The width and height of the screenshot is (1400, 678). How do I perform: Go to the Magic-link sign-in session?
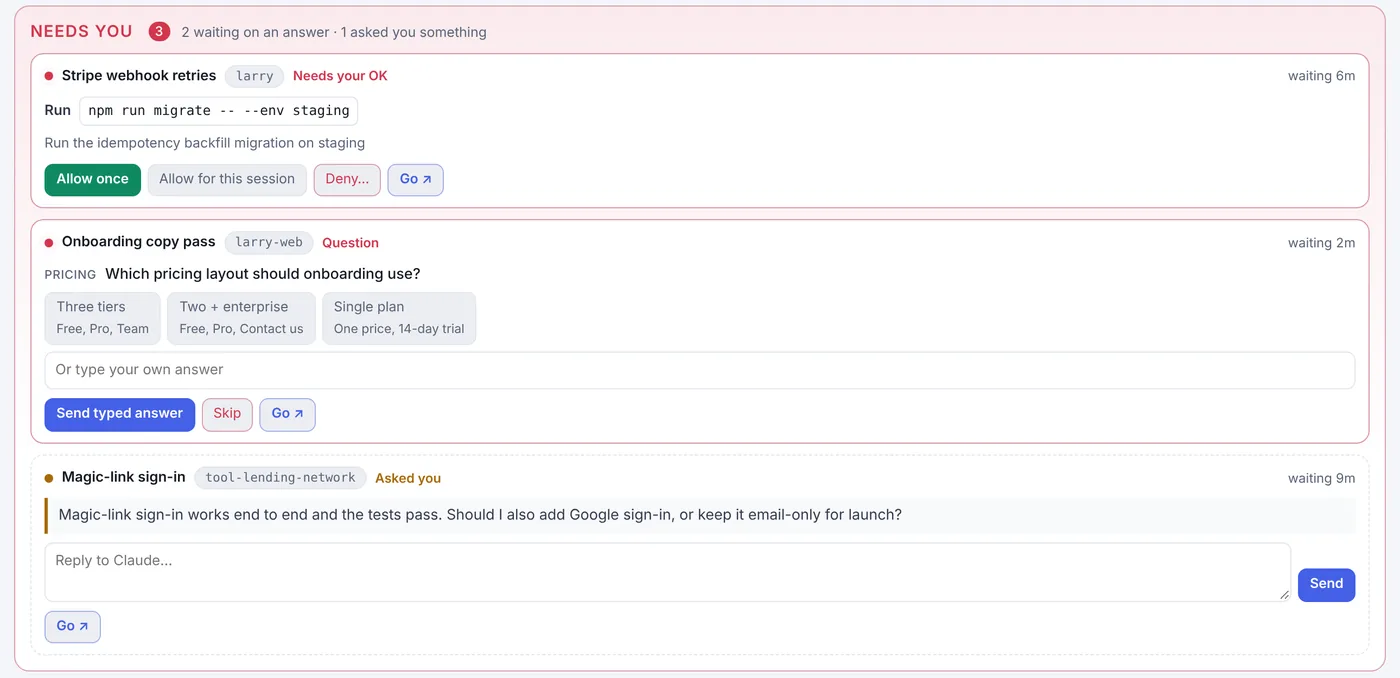pyautogui.click(x=72, y=626)
